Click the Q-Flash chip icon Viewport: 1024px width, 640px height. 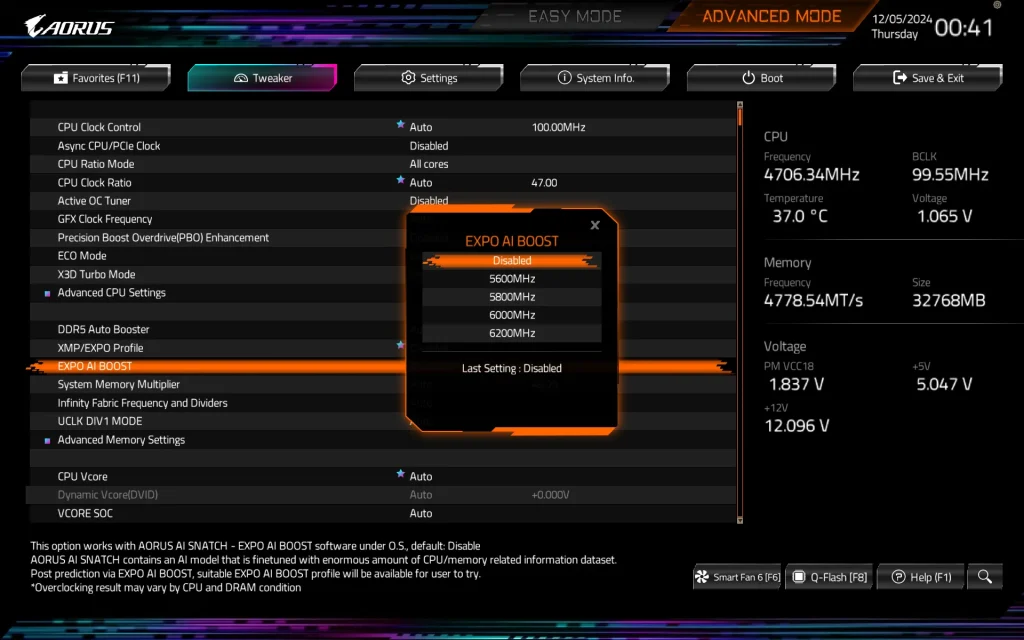coord(798,577)
